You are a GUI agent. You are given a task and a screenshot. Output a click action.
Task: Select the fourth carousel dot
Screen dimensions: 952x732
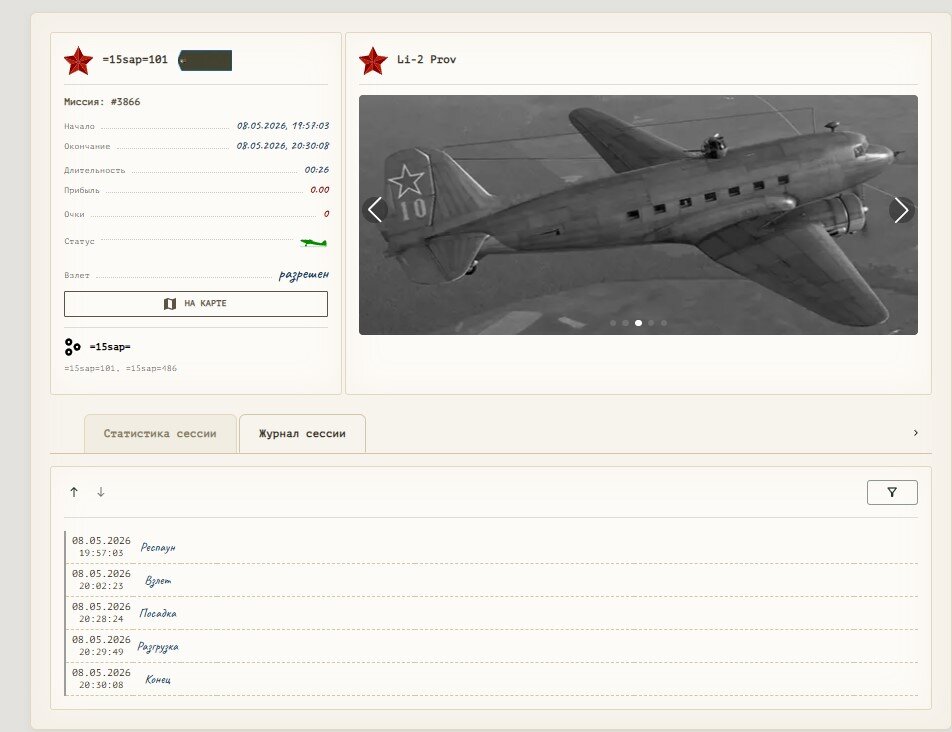651,323
